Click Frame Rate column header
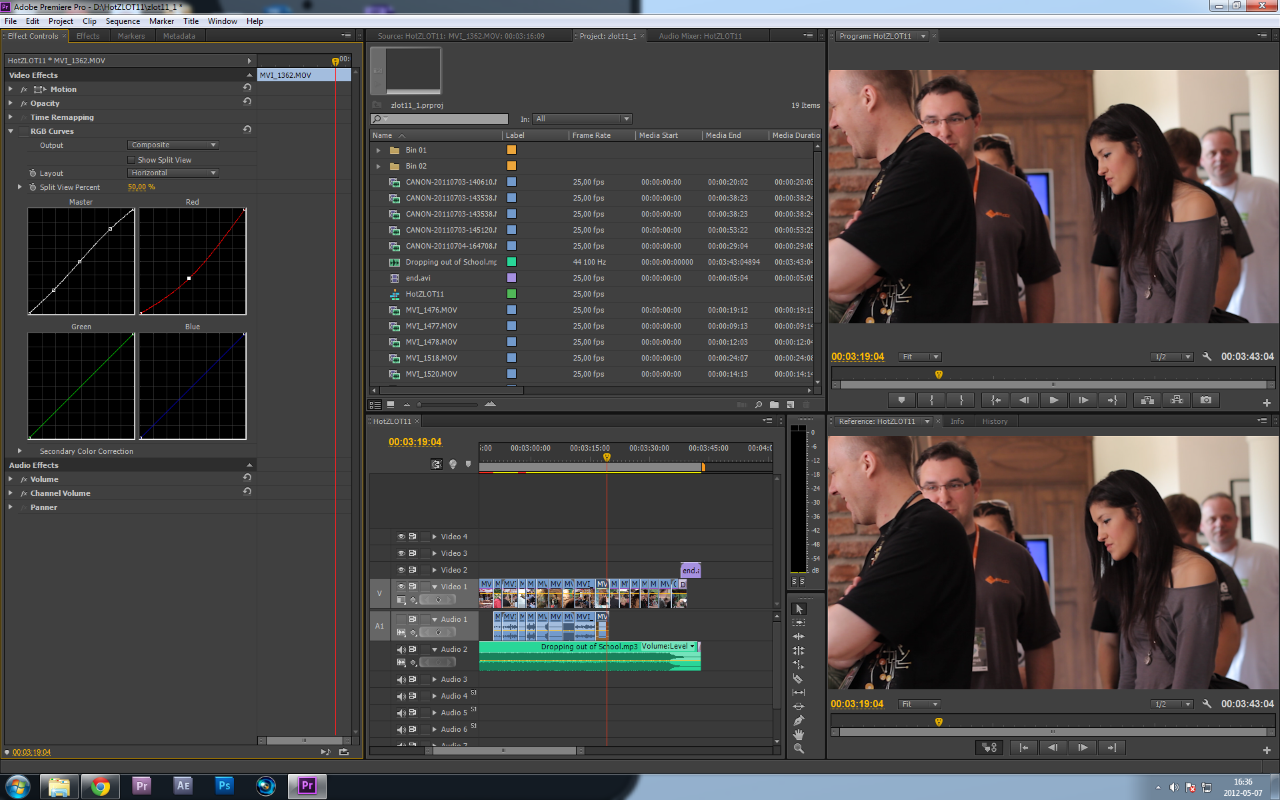 602,135
